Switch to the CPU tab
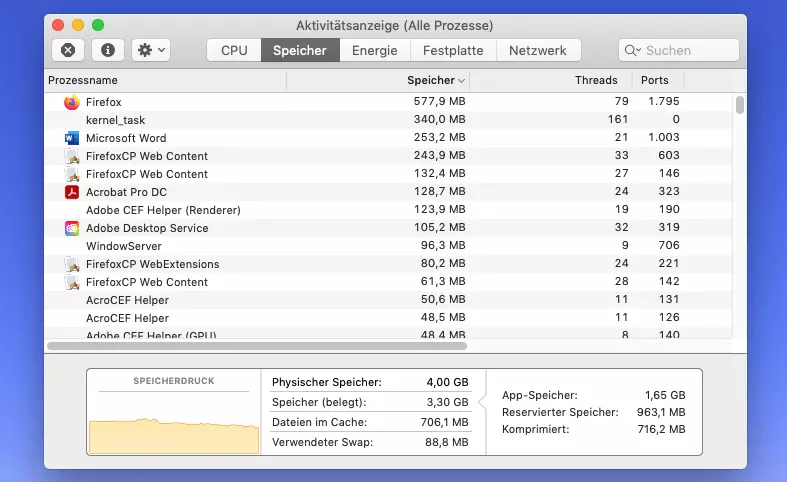787x482 pixels. point(234,50)
